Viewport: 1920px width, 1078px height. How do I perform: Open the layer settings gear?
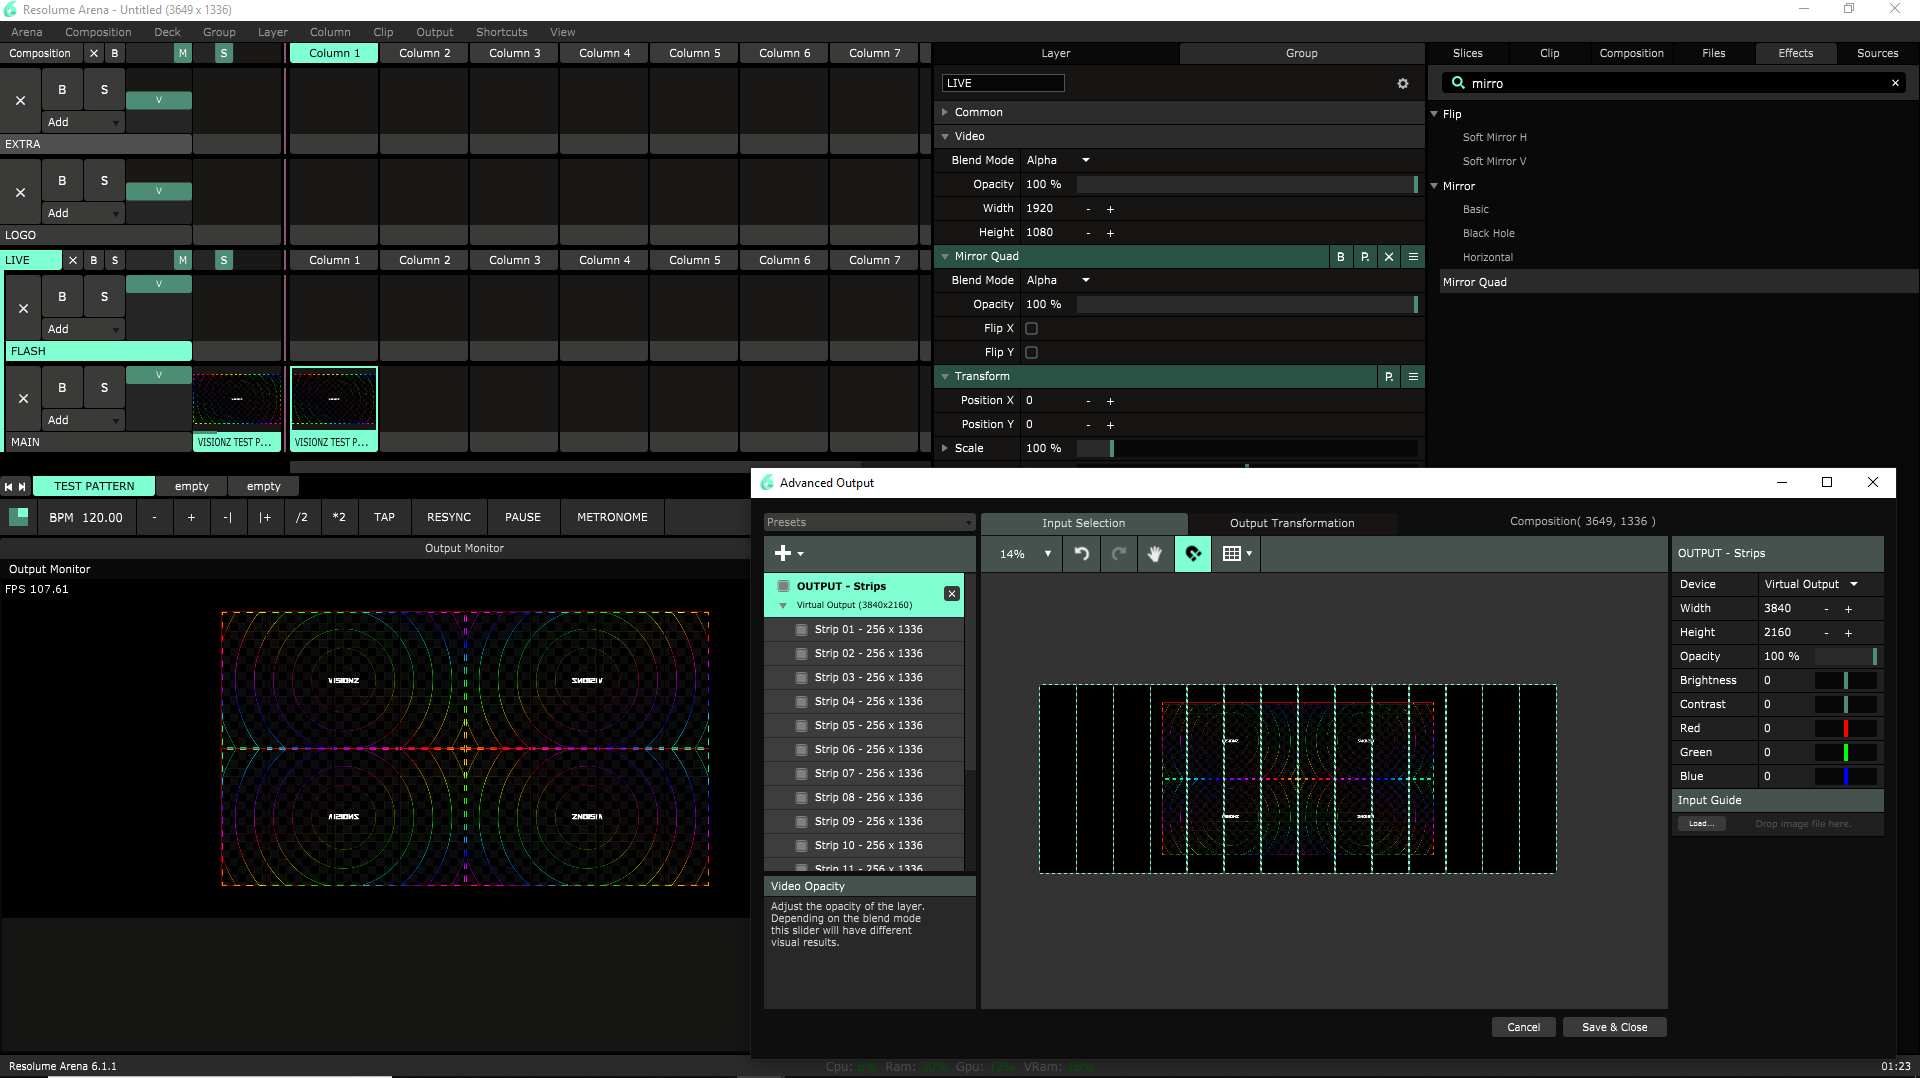[x=1402, y=84]
